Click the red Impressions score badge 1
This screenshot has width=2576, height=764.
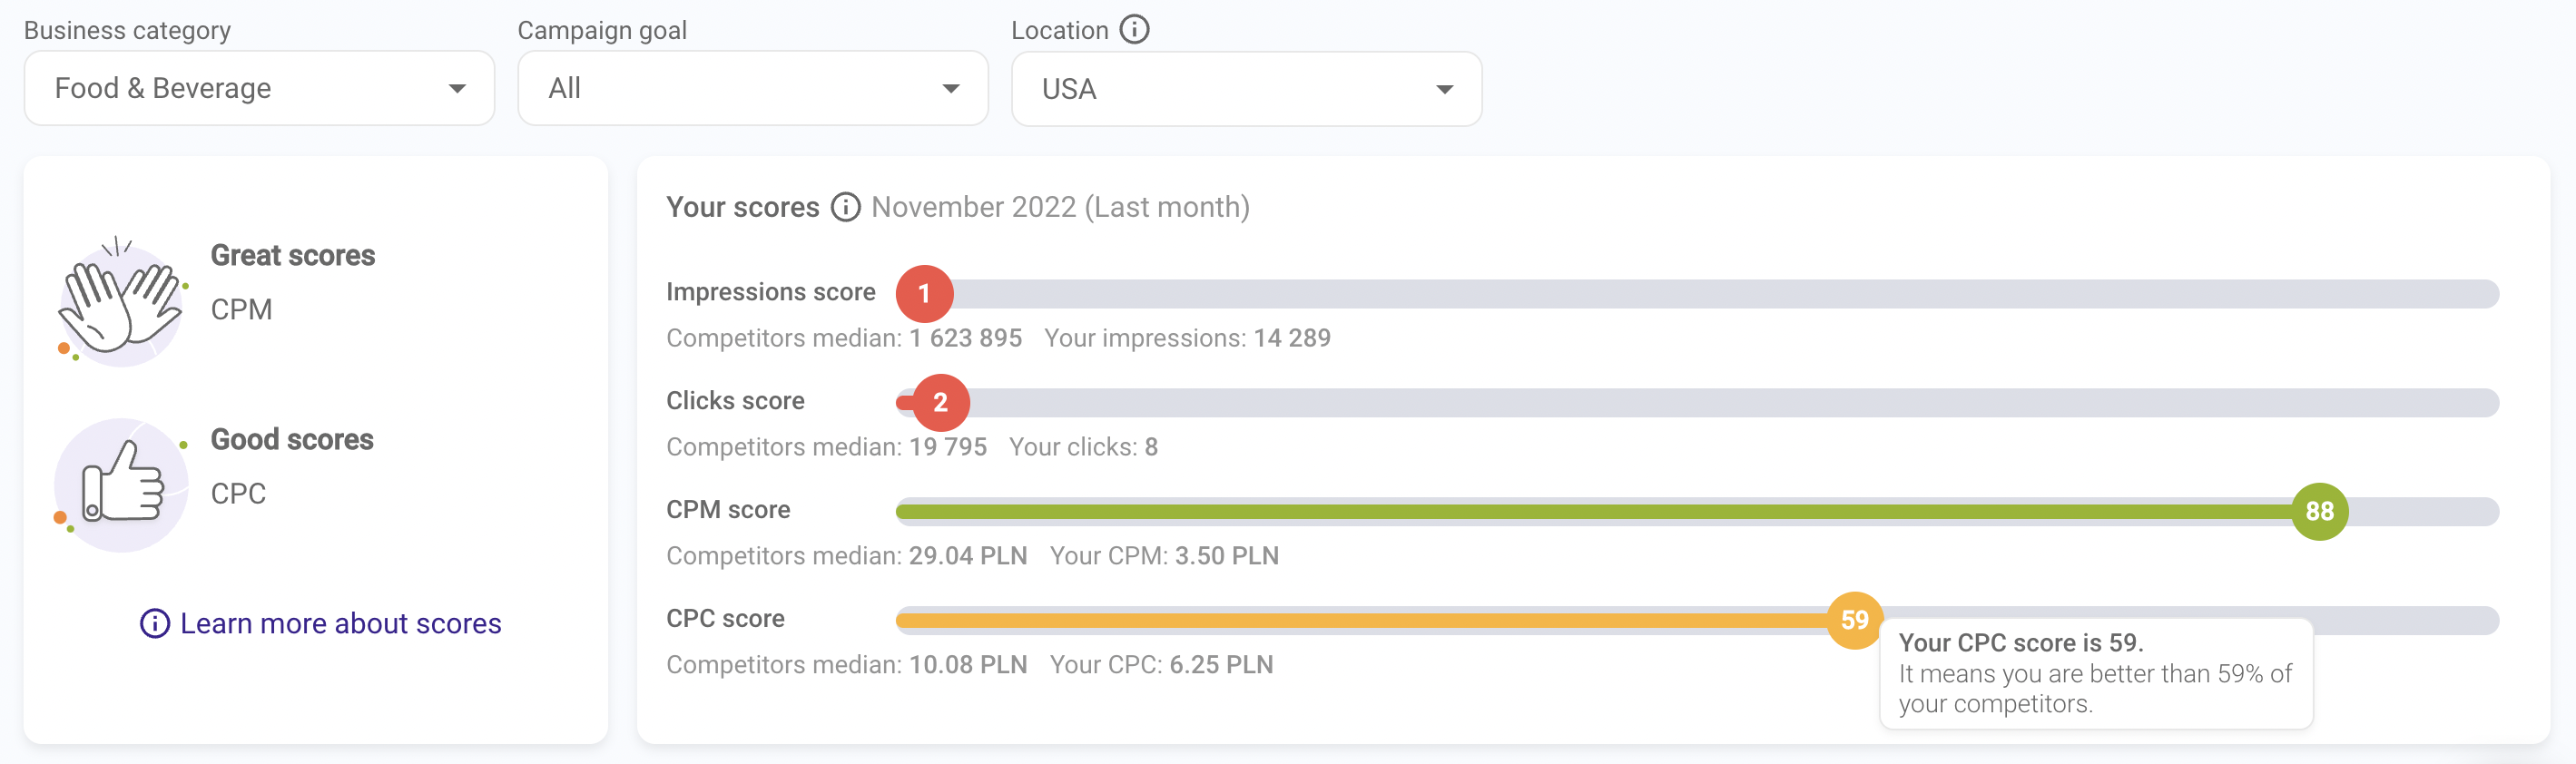(924, 294)
